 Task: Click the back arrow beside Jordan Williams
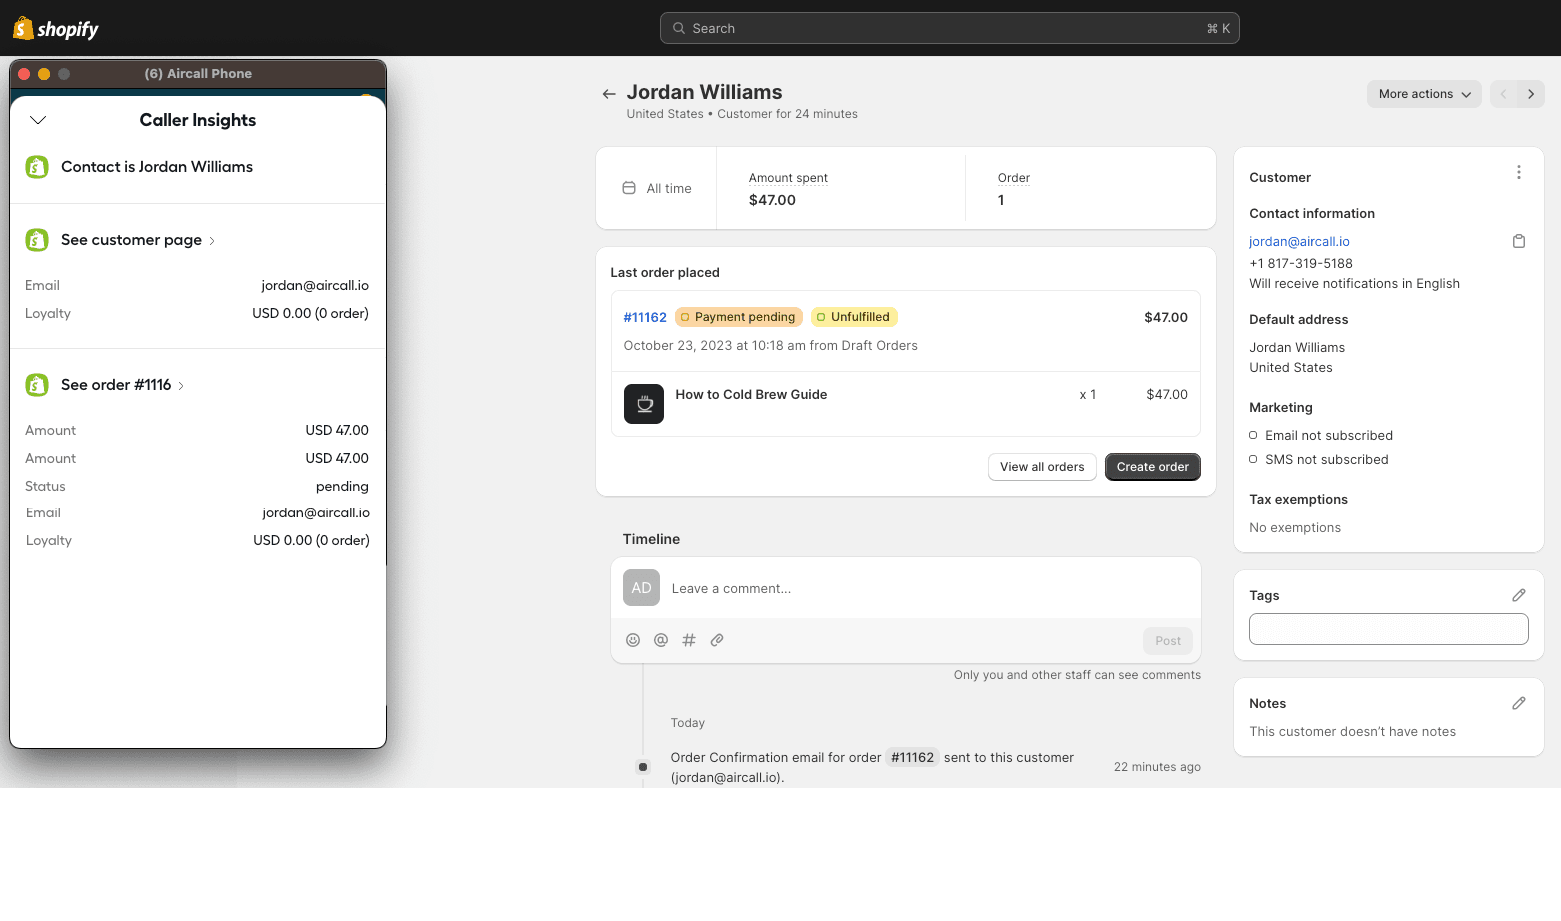[x=608, y=94]
